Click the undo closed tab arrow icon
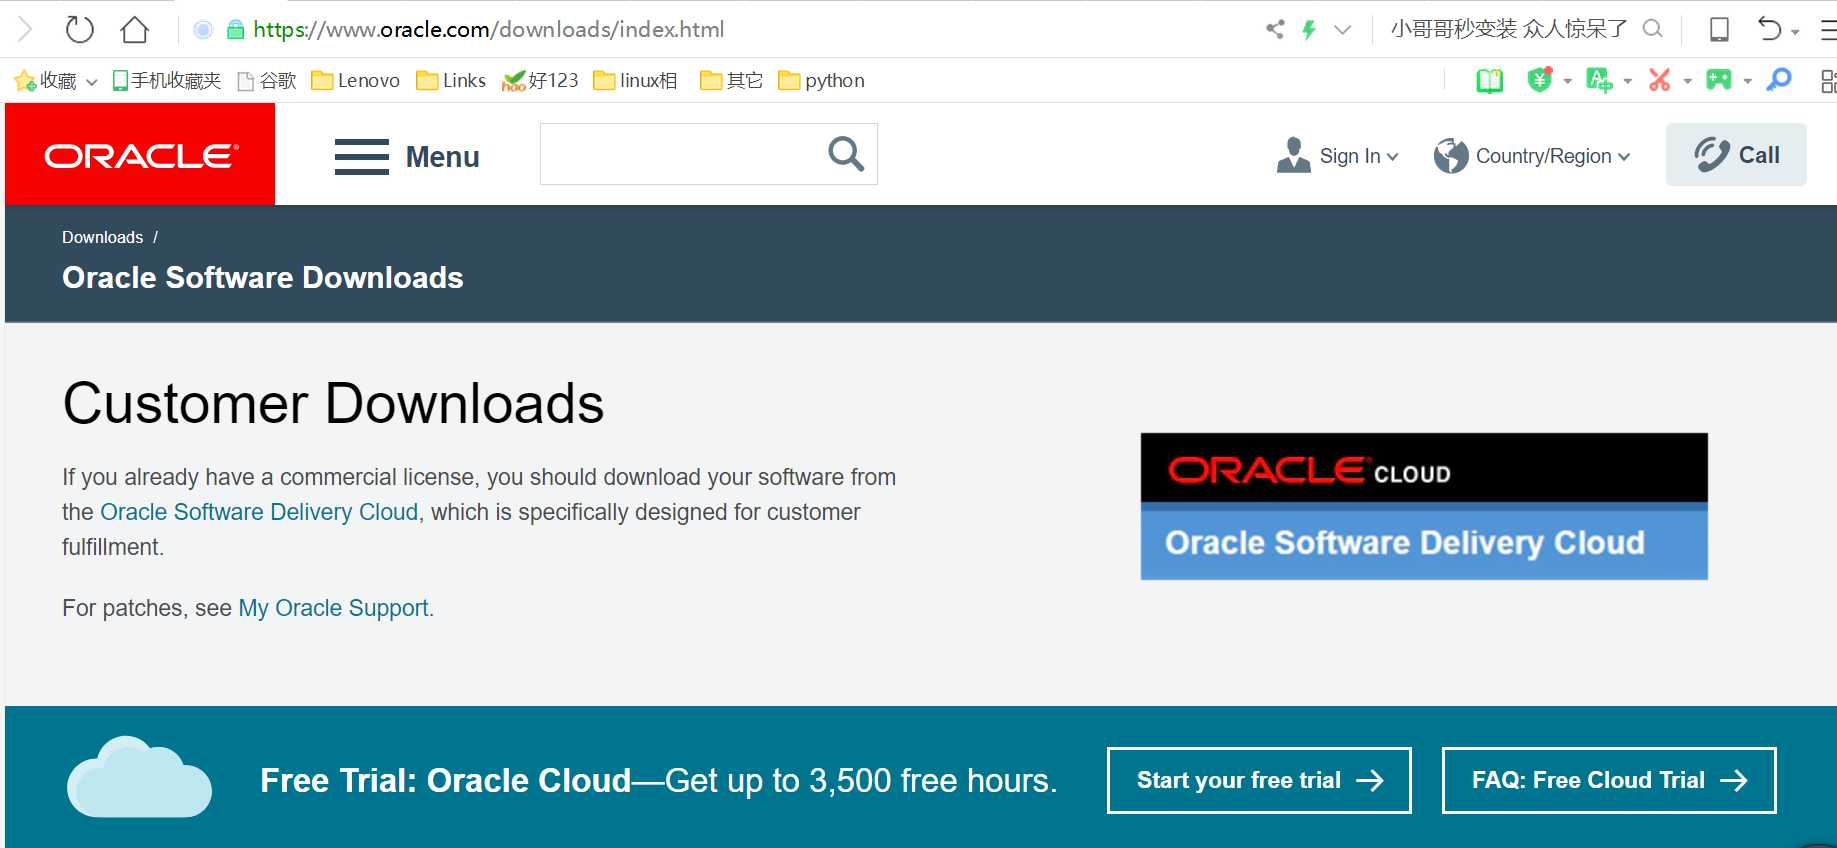1837x848 pixels. [x=1769, y=29]
